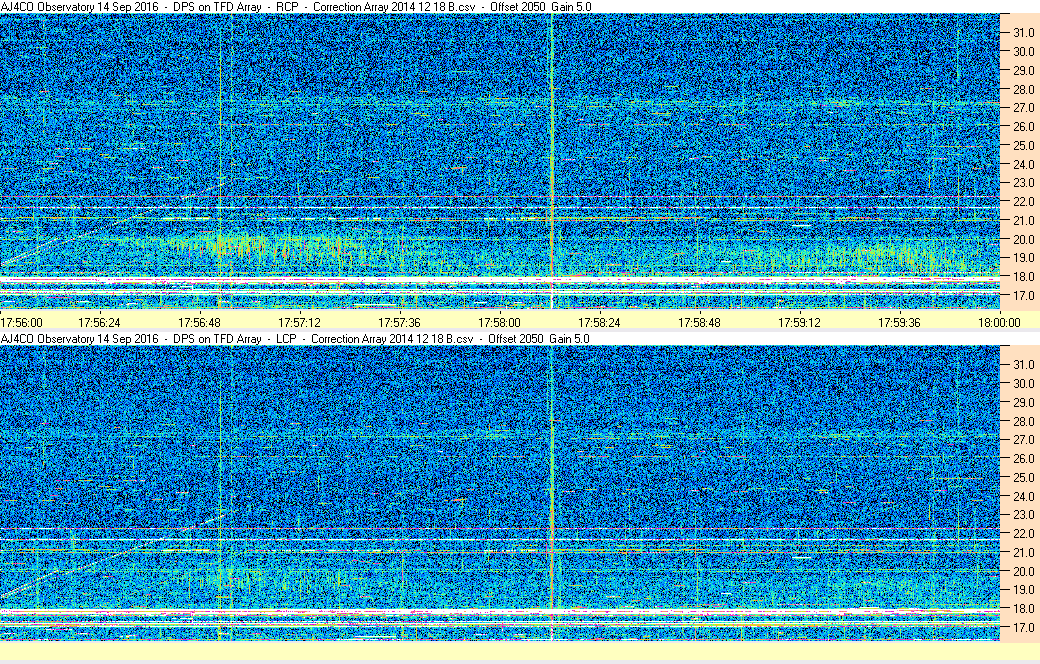The width and height of the screenshot is (1040, 664).
Task: Select the 19.0 frequency label on RCP plot
Action: tap(1023, 258)
